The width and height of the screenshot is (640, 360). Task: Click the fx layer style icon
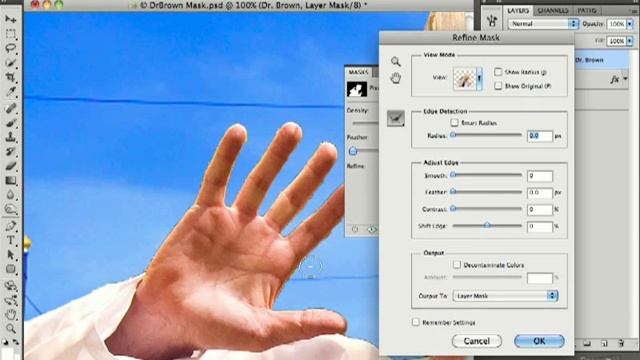click(615, 79)
